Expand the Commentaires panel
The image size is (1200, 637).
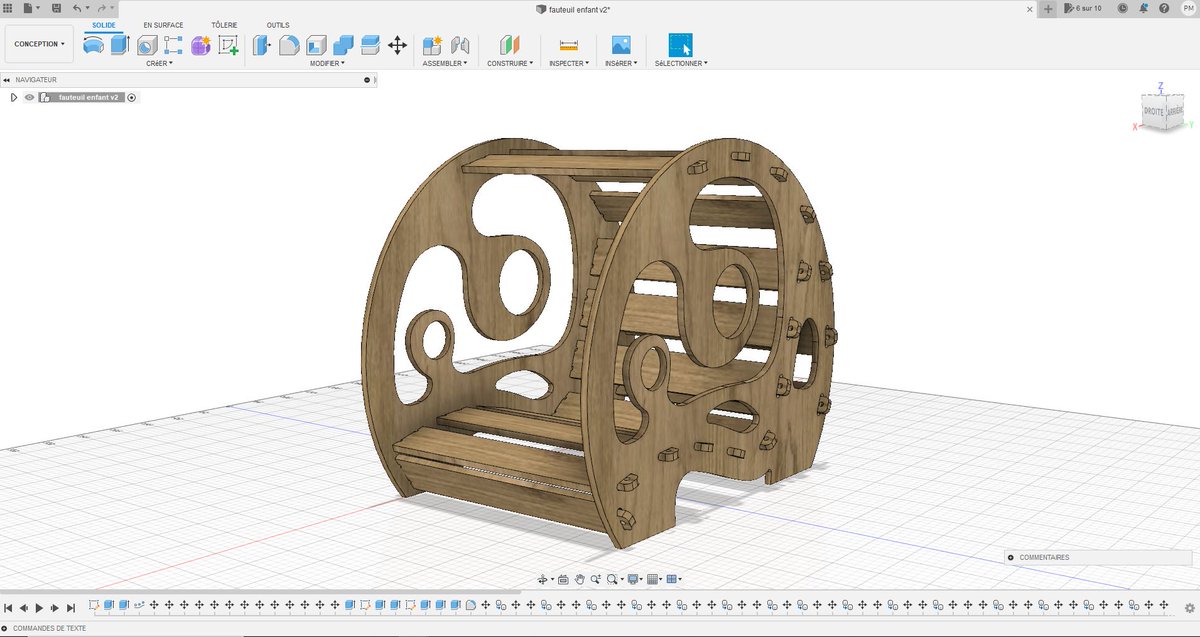[x=1011, y=557]
